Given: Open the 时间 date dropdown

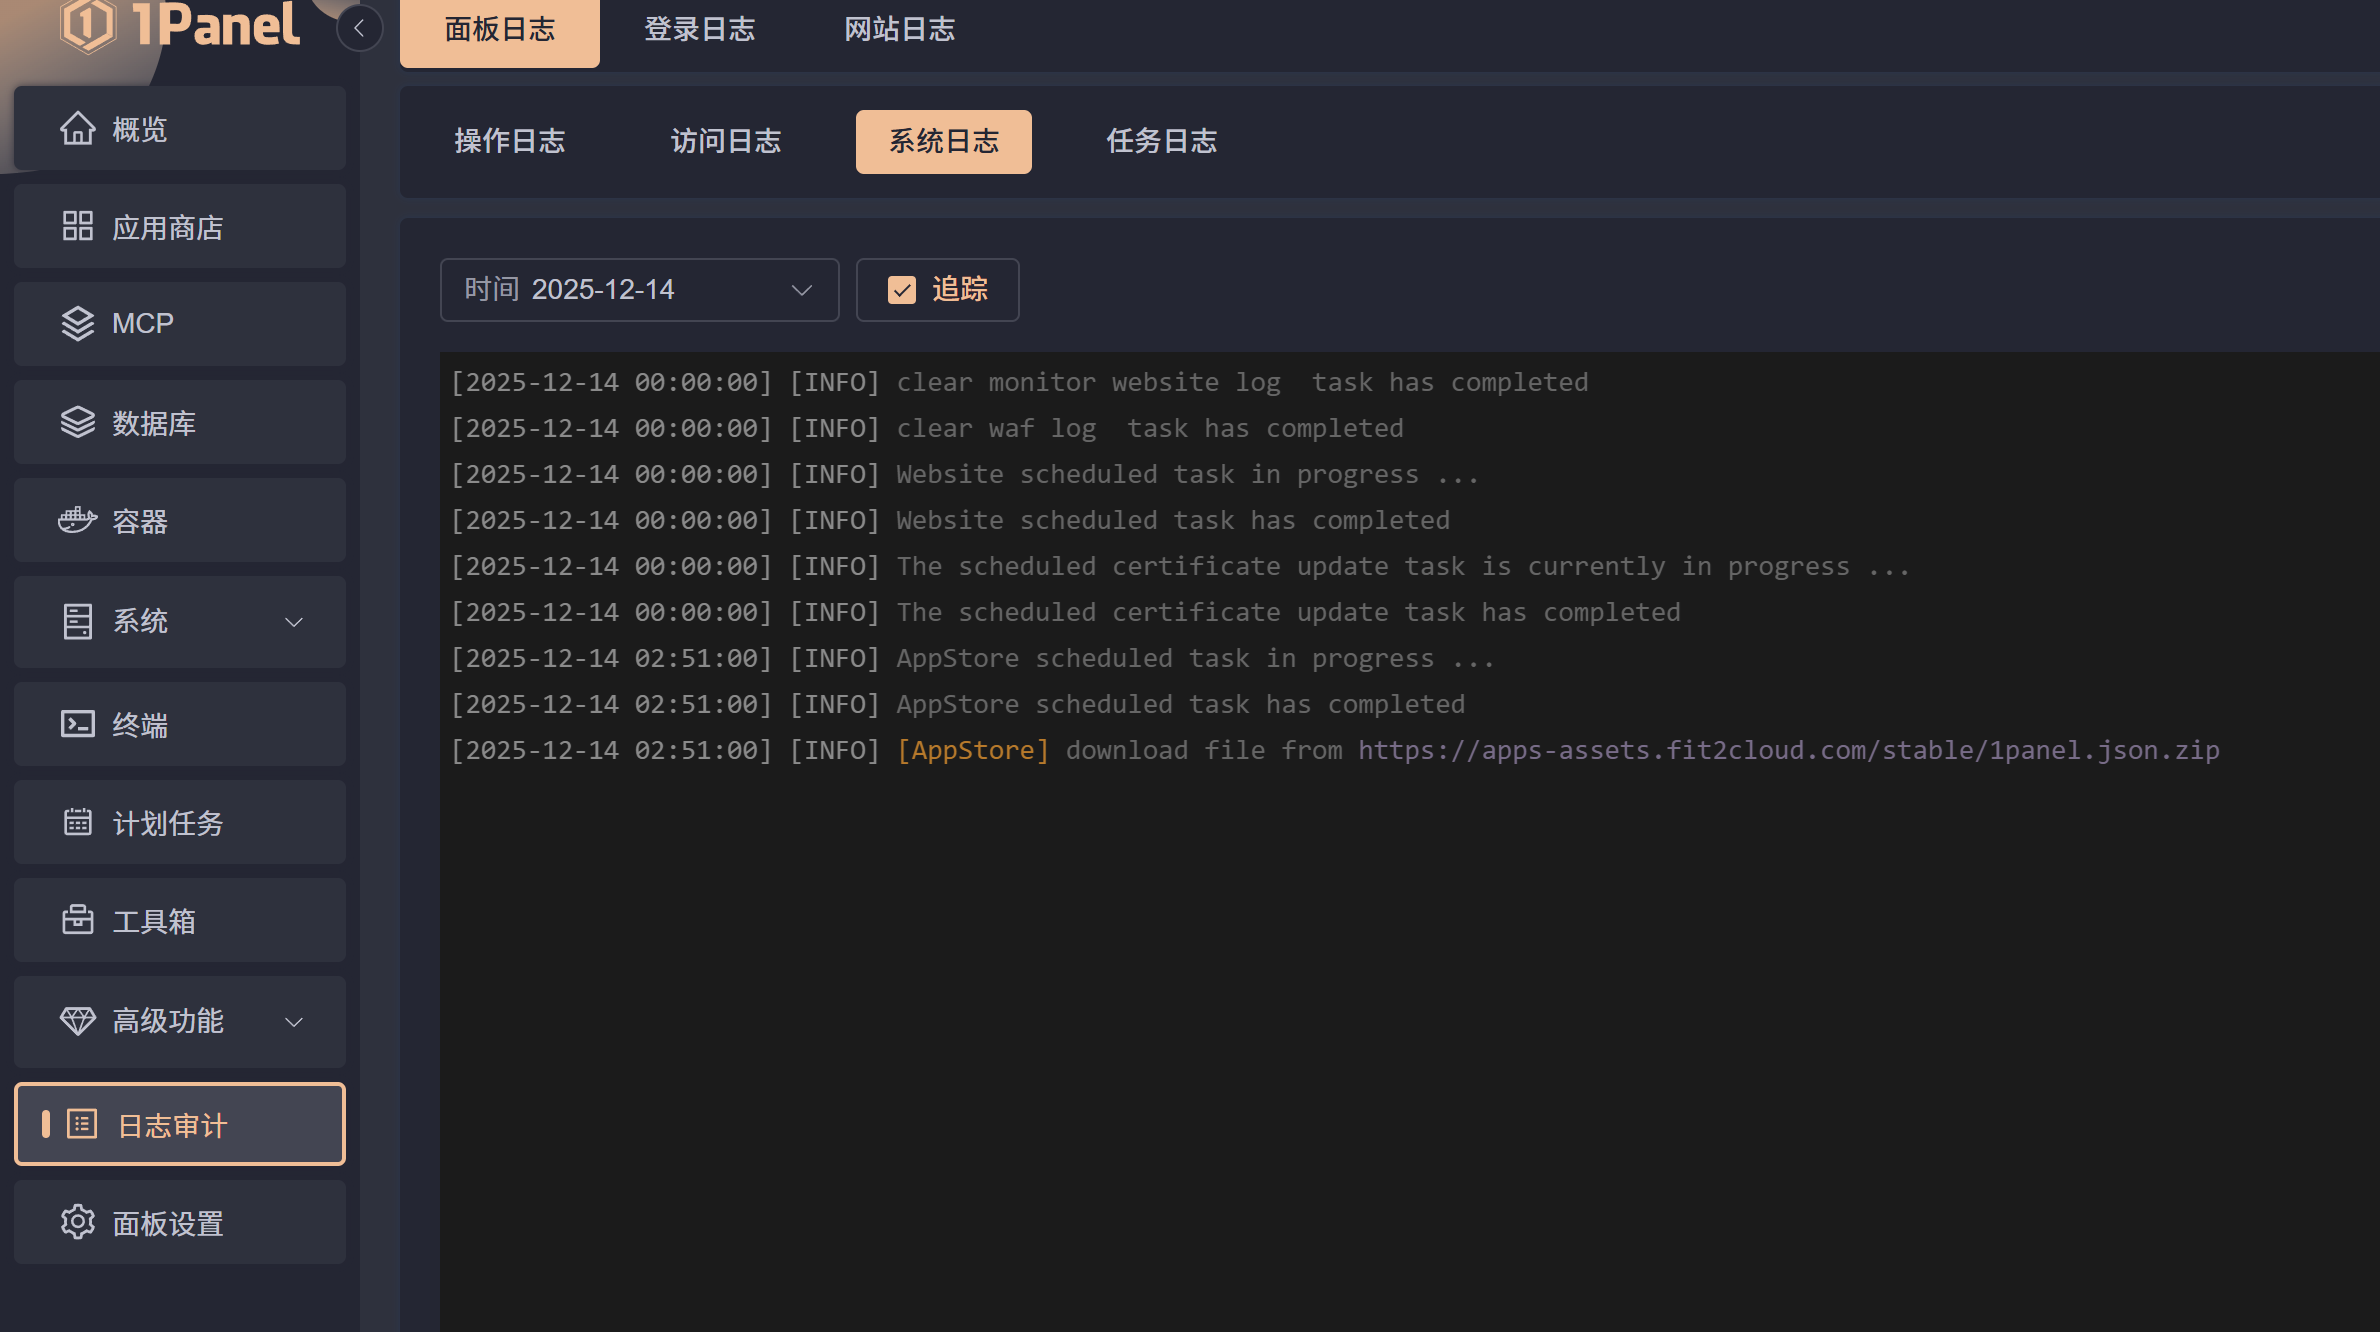Looking at the screenshot, I should point(639,290).
